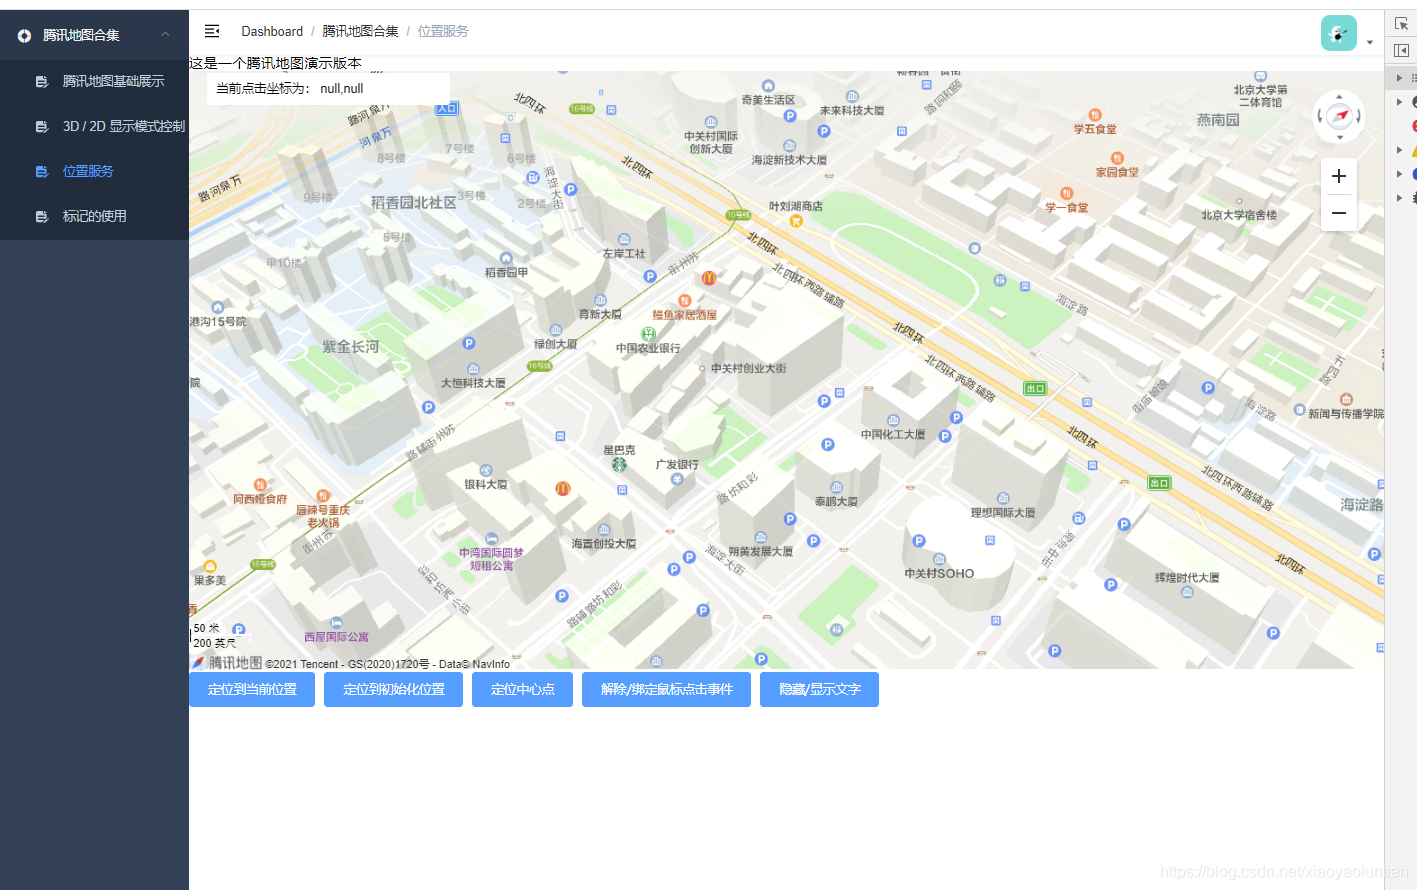Click the 稻香园北社区 map label

(x=414, y=203)
